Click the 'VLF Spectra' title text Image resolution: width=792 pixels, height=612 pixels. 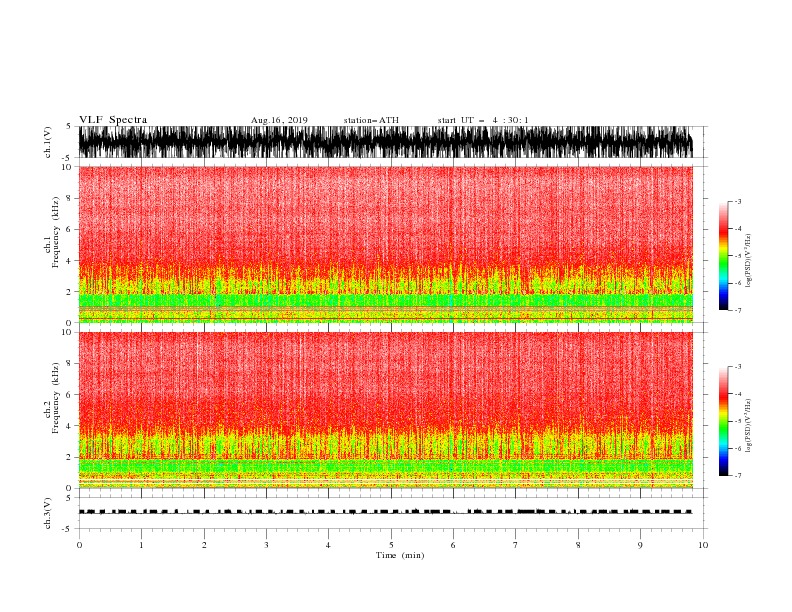point(113,120)
